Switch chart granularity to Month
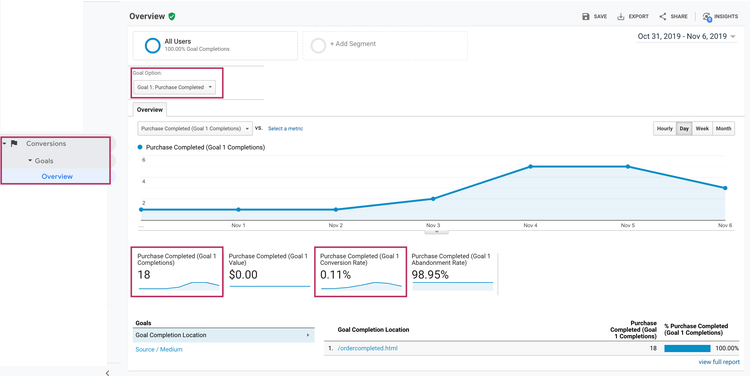 tap(723, 129)
